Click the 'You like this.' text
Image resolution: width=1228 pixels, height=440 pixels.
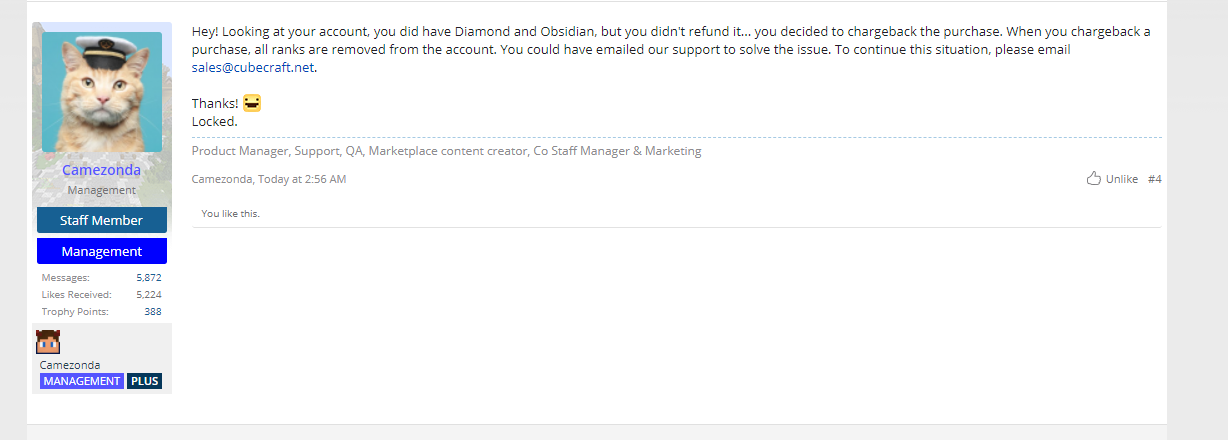230,213
